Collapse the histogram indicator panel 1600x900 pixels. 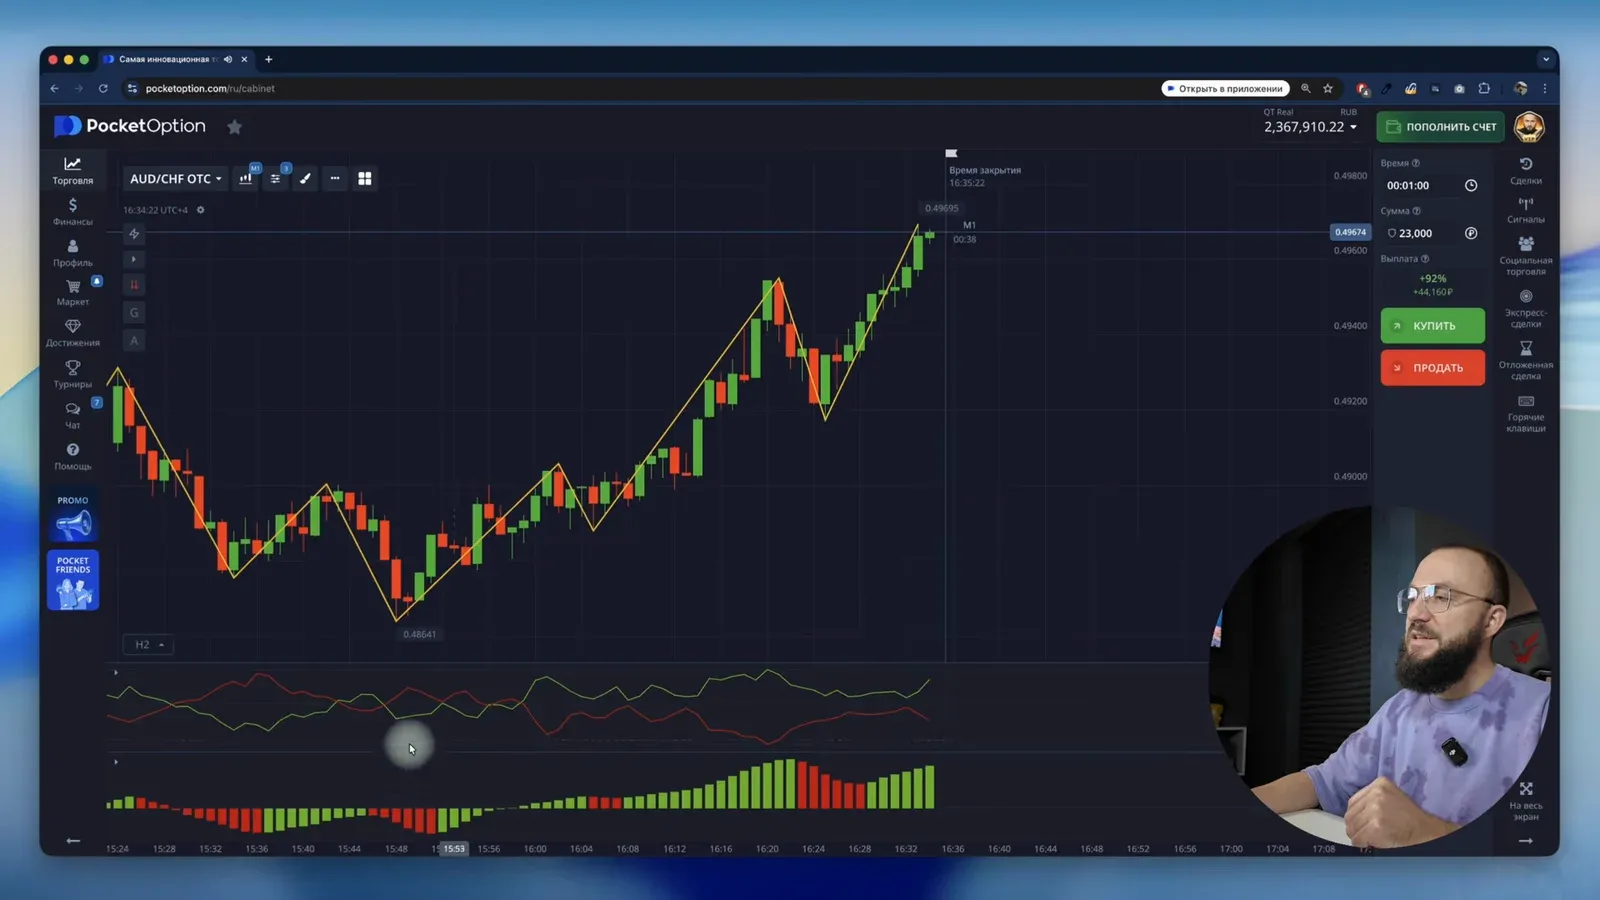tap(116, 762)
